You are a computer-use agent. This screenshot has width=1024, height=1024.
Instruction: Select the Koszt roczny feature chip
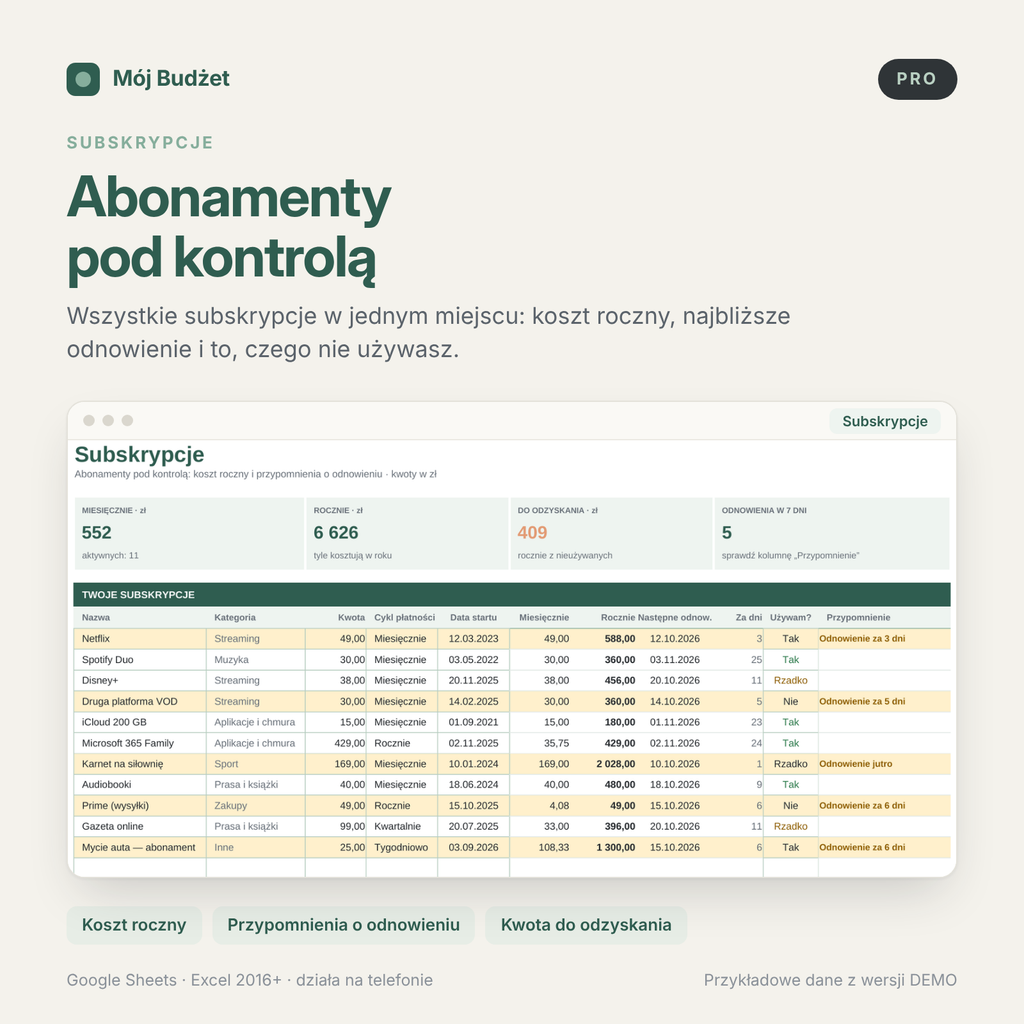tap(134, 925)
